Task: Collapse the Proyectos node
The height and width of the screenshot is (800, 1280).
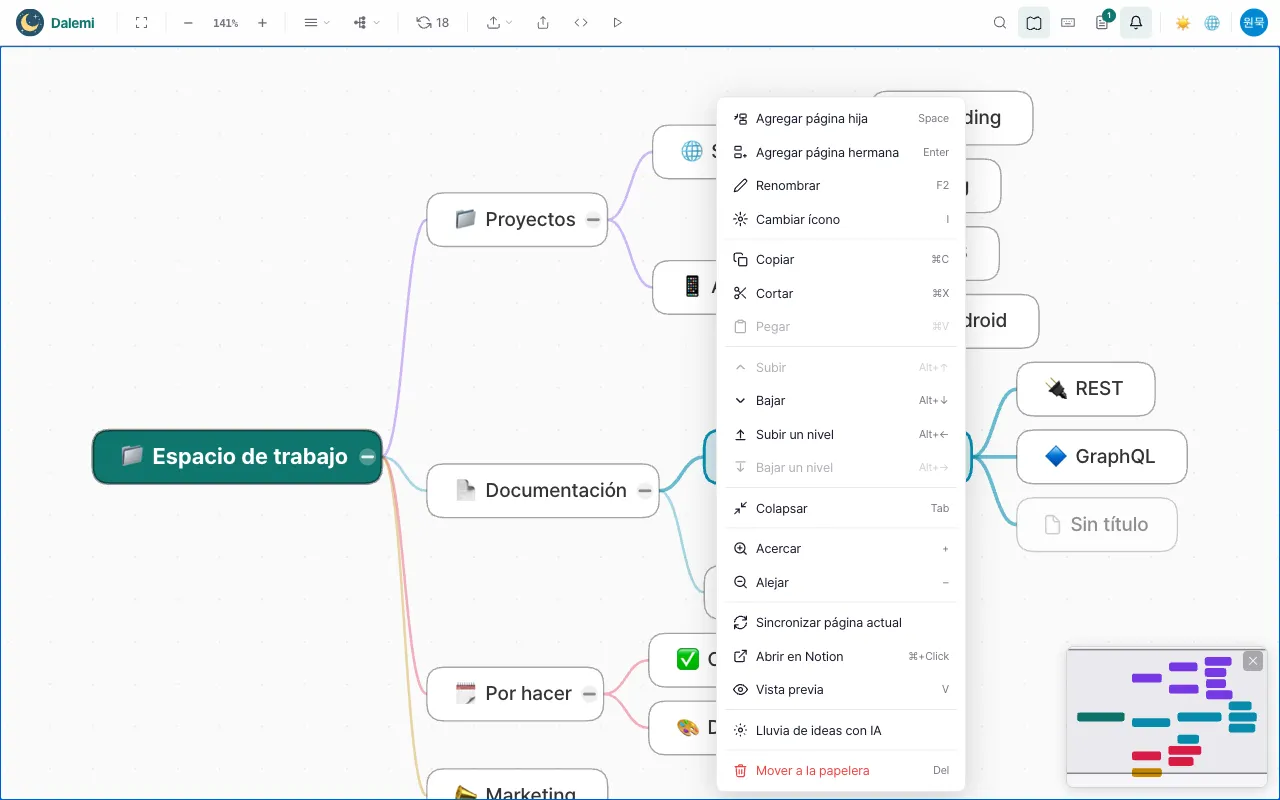Action: coord(593,220)
